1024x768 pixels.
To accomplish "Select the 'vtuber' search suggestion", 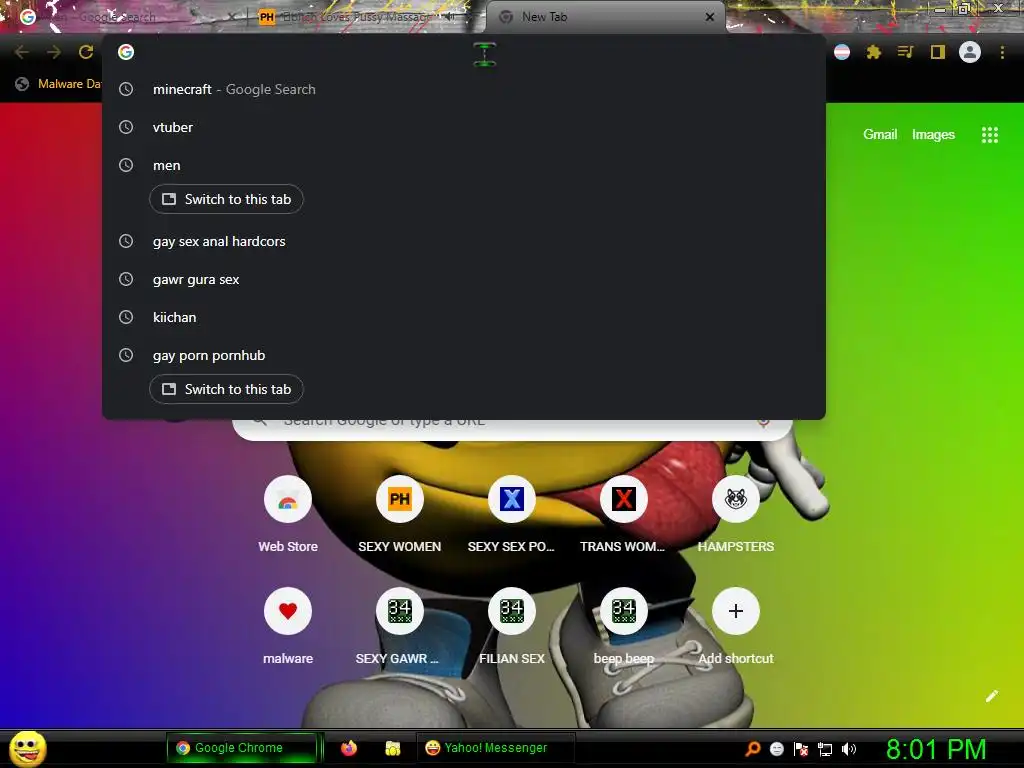I will click(464, 127).
